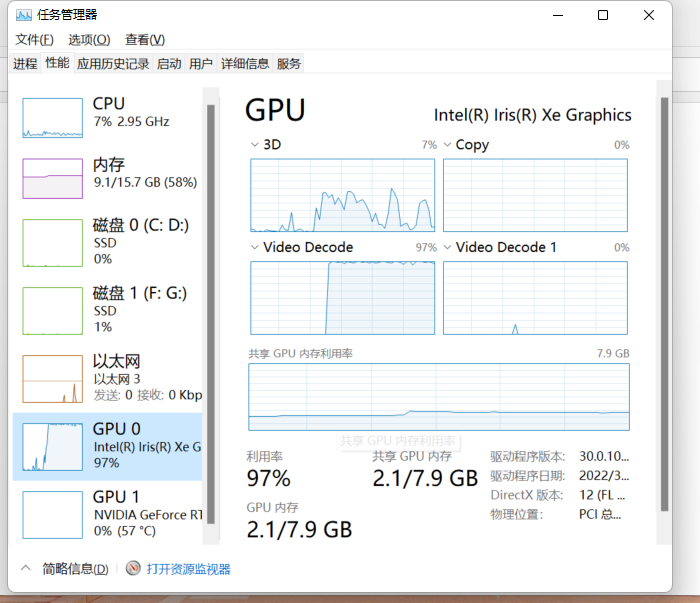
Task: Open 磁盘 0 (C: D:) performance view
Action: coord(107,242)
